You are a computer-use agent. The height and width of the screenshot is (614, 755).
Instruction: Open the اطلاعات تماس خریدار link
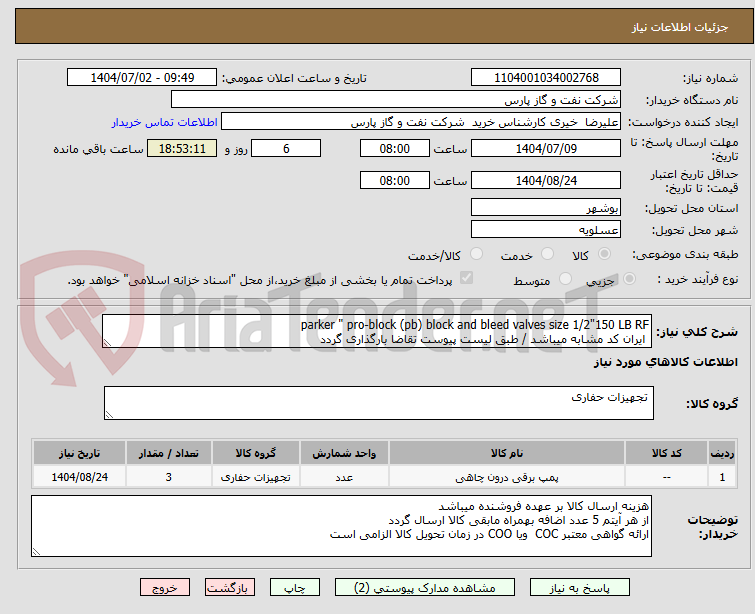165,122
